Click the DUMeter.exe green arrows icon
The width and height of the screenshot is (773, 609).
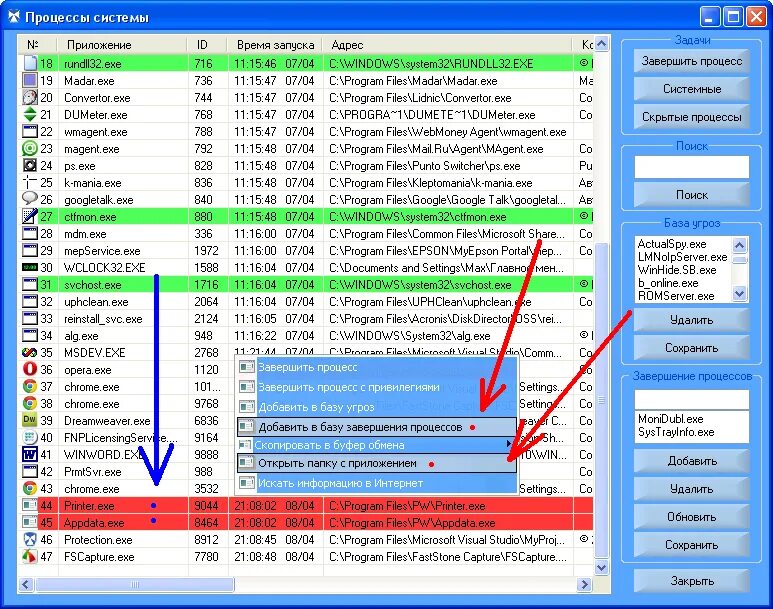coord(30,114)
